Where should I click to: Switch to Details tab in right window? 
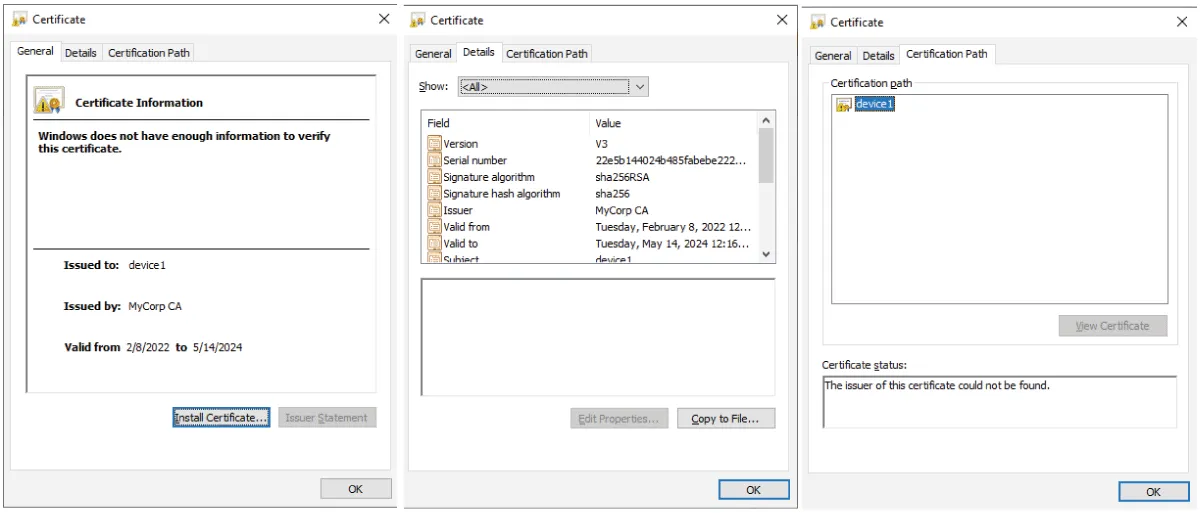pyautogui.click(x=878, y=56)
